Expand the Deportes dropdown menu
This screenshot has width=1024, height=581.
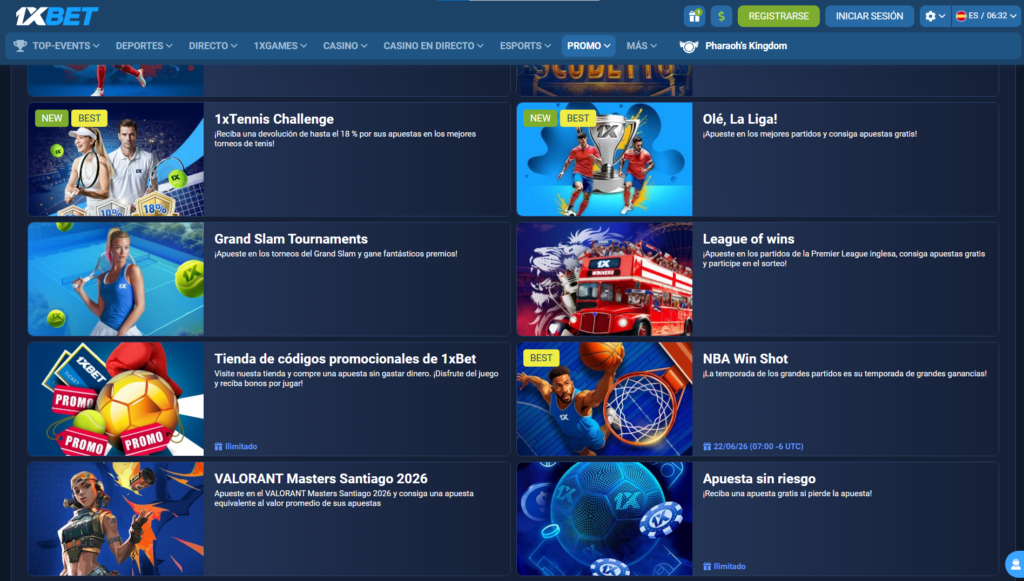[x=144, y=46]
